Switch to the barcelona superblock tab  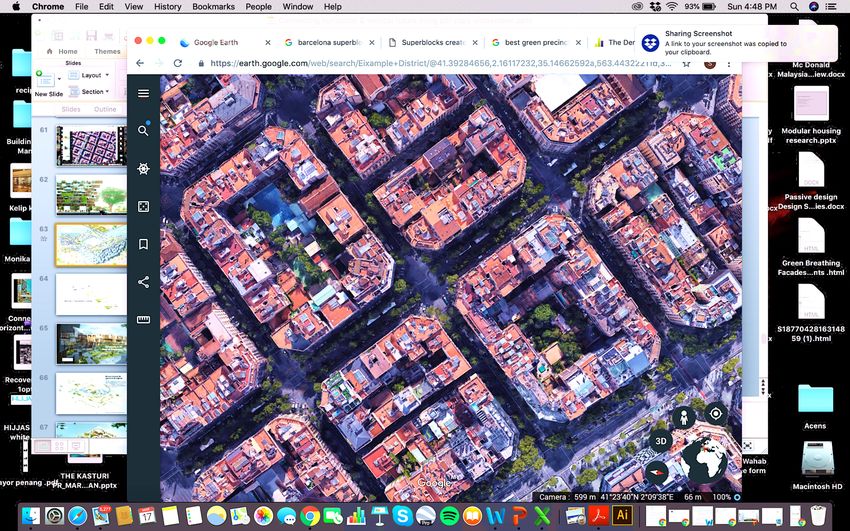click(x=329, y=42)
